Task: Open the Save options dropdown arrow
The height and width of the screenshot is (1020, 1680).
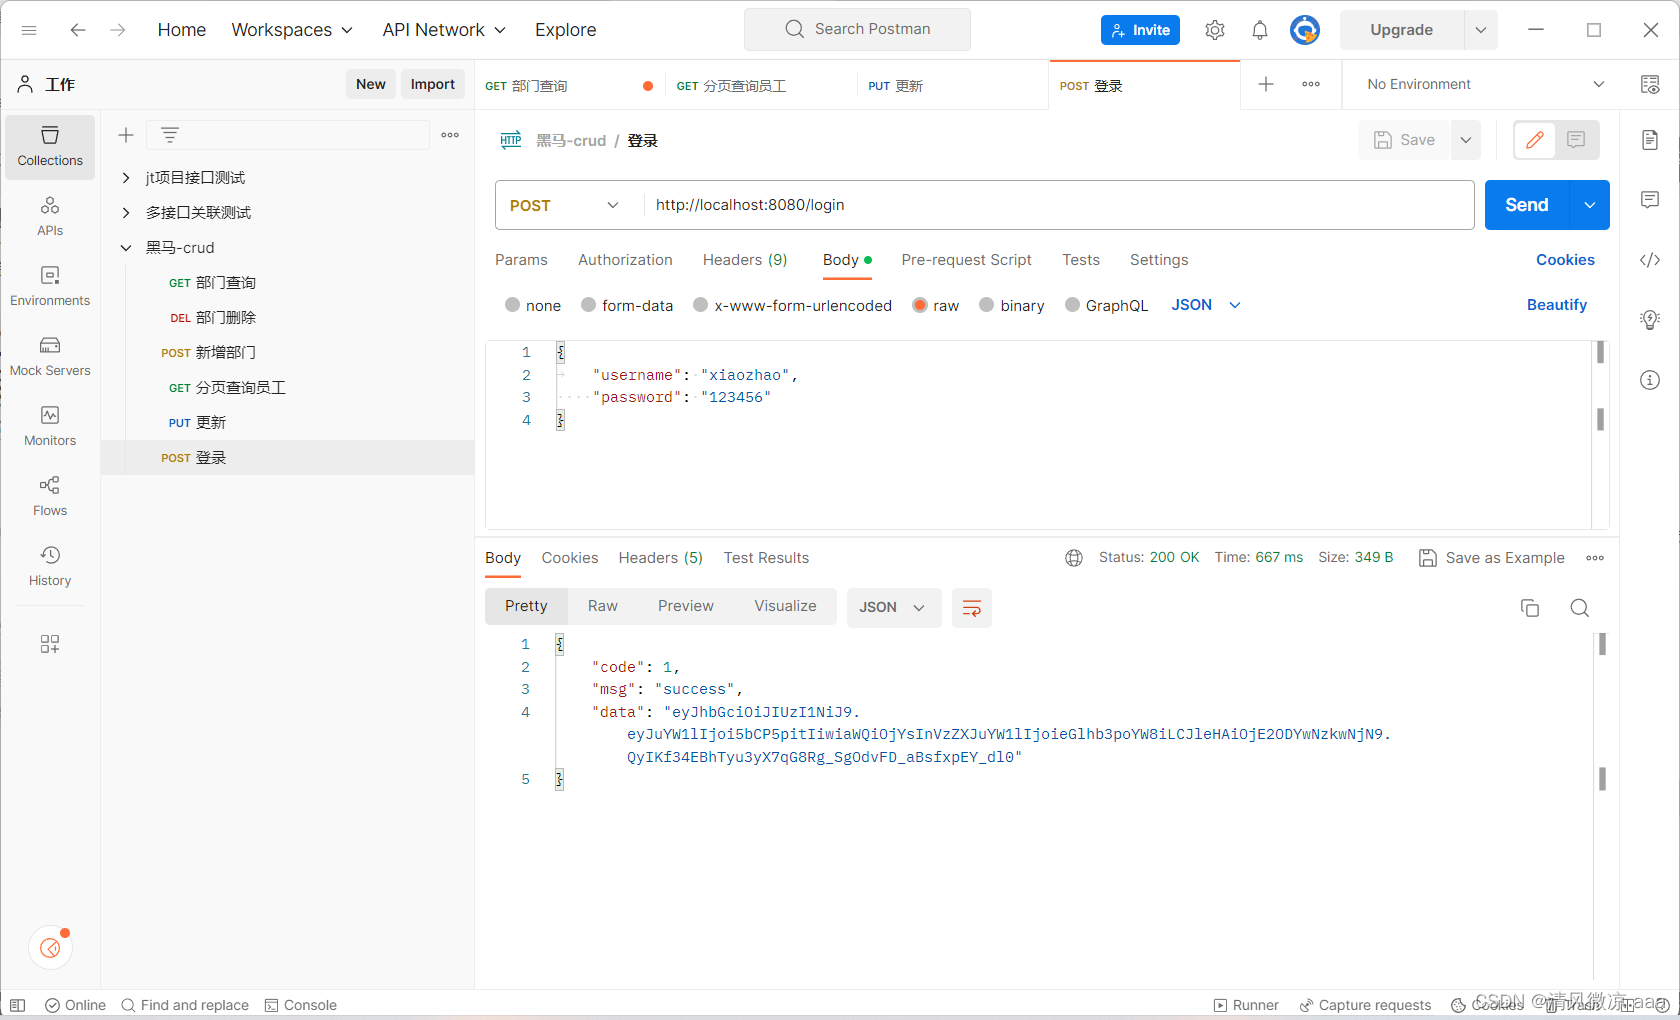Action: pyautogui.click(x=1466, y=140)
